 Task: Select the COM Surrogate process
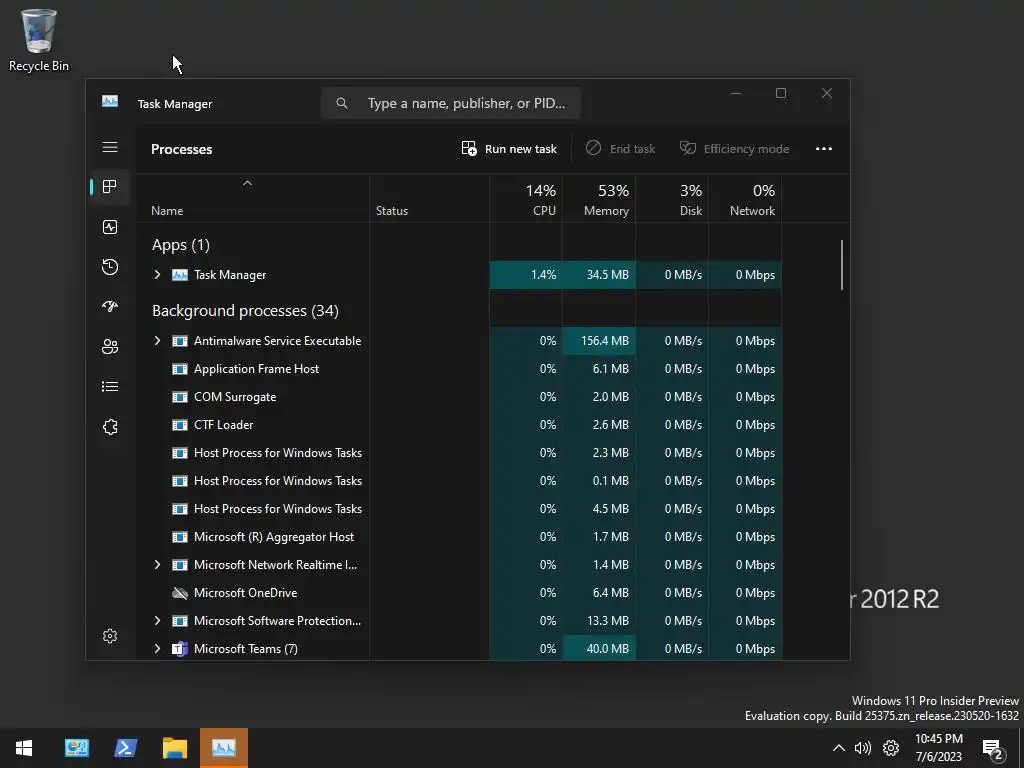[235, 397]
